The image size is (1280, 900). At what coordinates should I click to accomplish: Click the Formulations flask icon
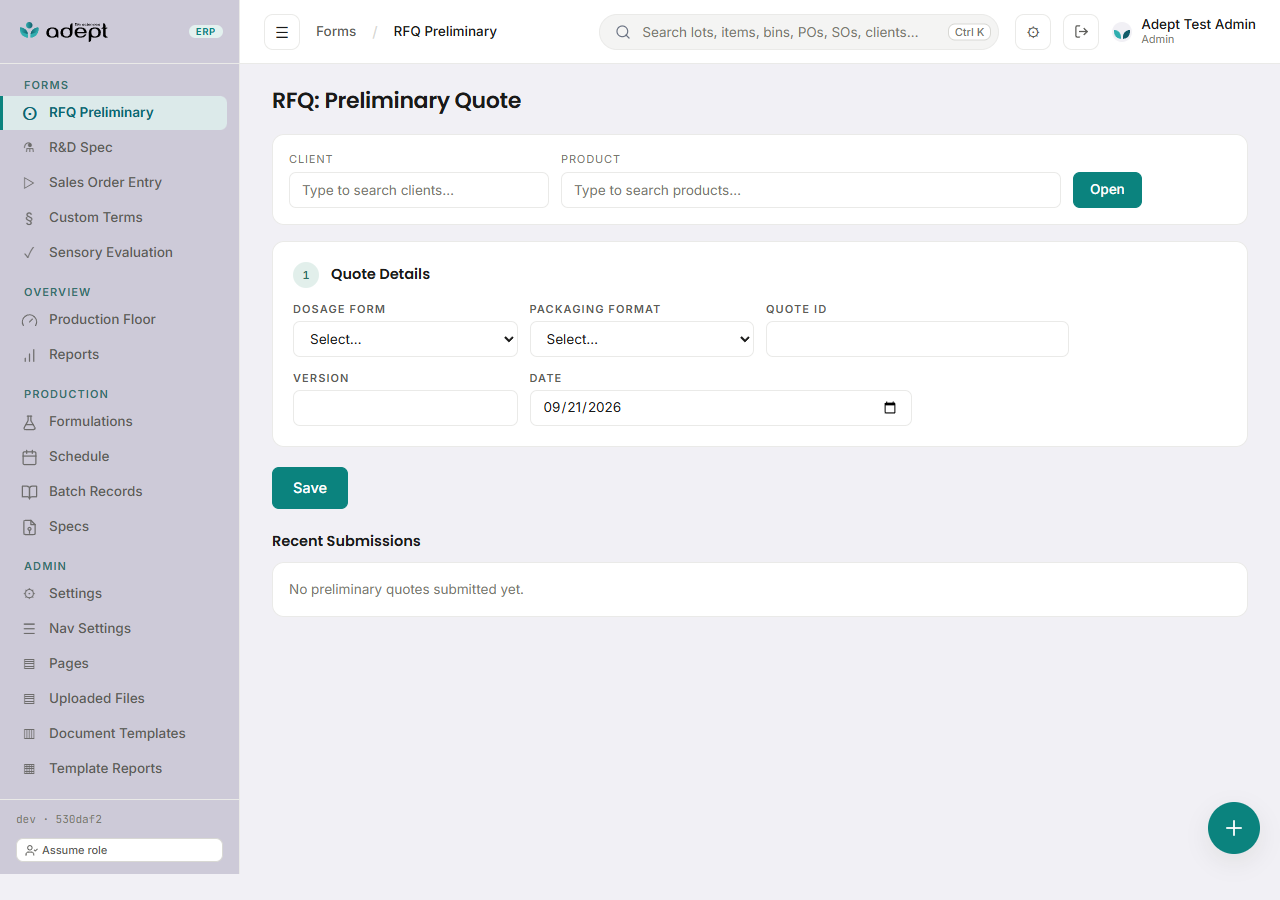click(x=29, y=422)
